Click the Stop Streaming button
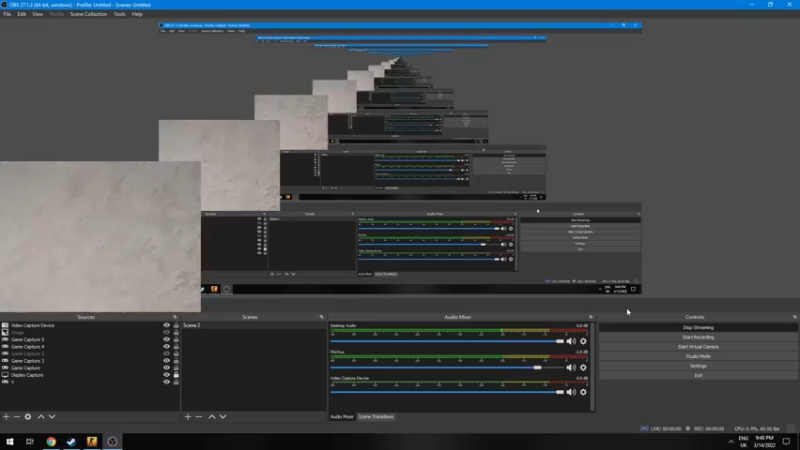Viewport: 800px width, 450px height. (x=698, y=328)
